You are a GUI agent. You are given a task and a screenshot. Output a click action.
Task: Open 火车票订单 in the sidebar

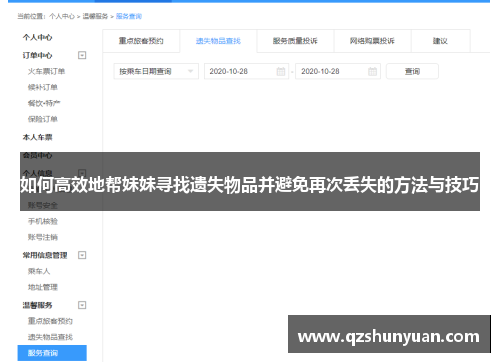[46, 71]
